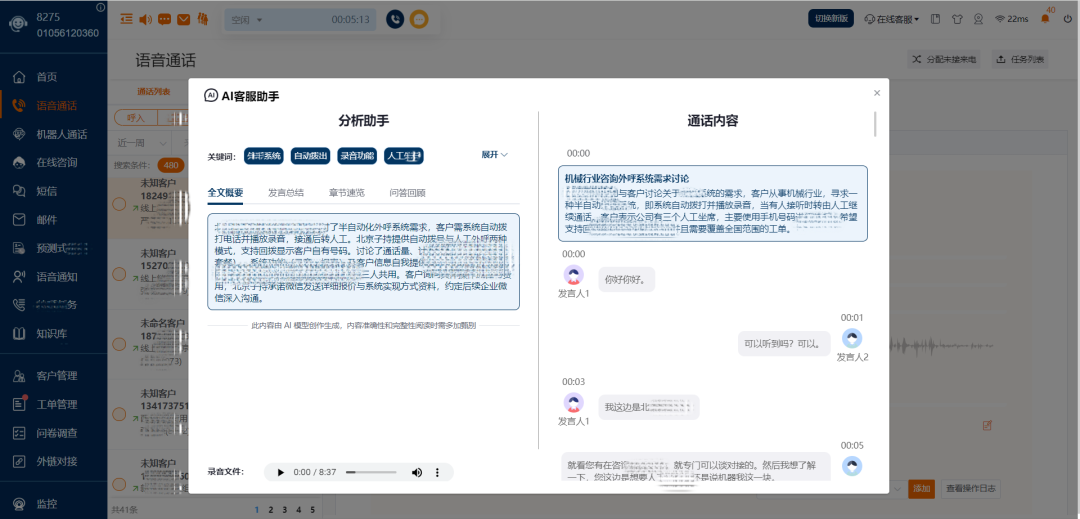The height and width of the screenshot is (519, 1080).
Task: Close the AI客服助手 dialog
Action: 877,92
